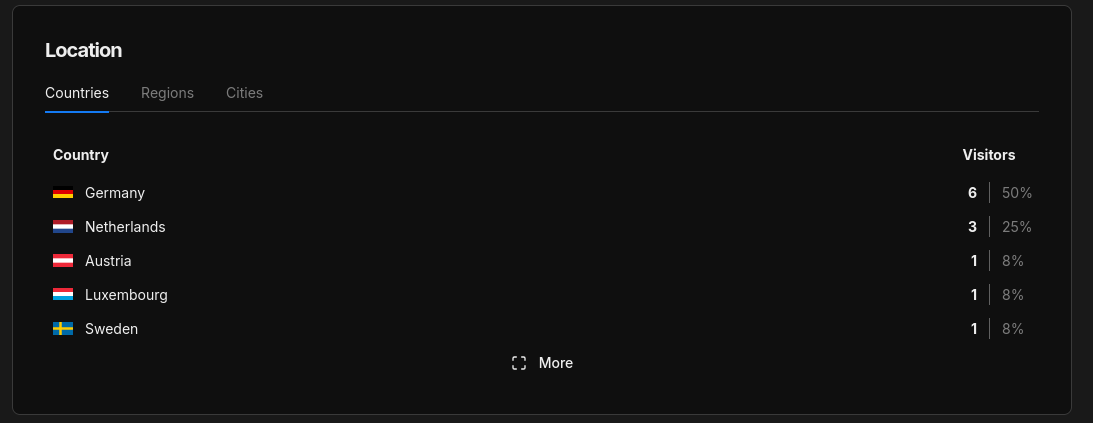Click the Austria country name
Screen dimensions: 1093x423
click(x=108, y=261)
